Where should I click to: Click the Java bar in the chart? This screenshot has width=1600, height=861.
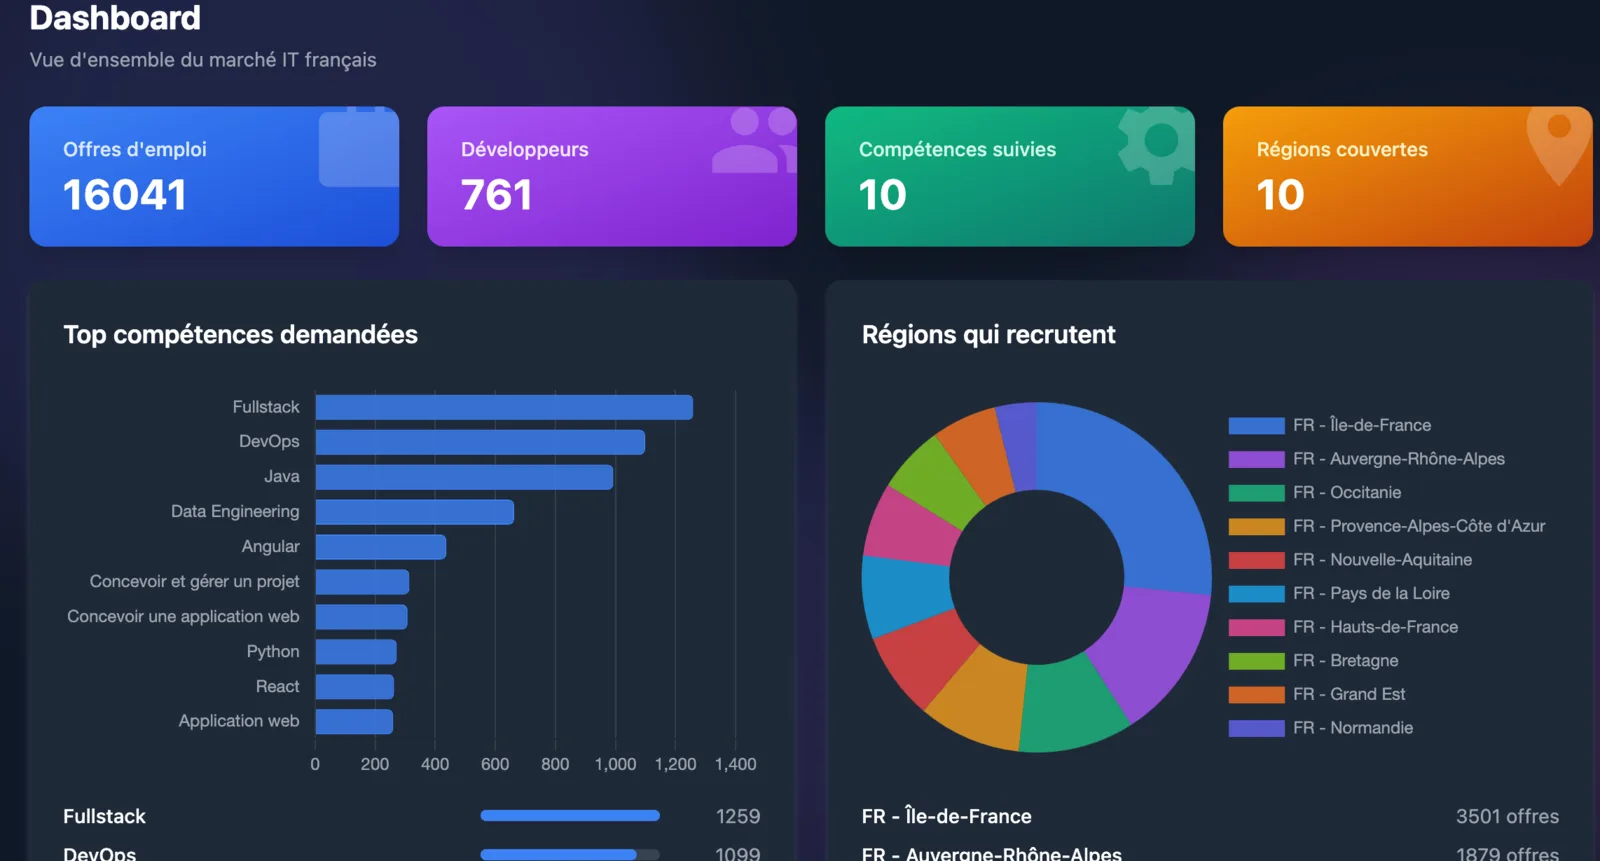464,477
